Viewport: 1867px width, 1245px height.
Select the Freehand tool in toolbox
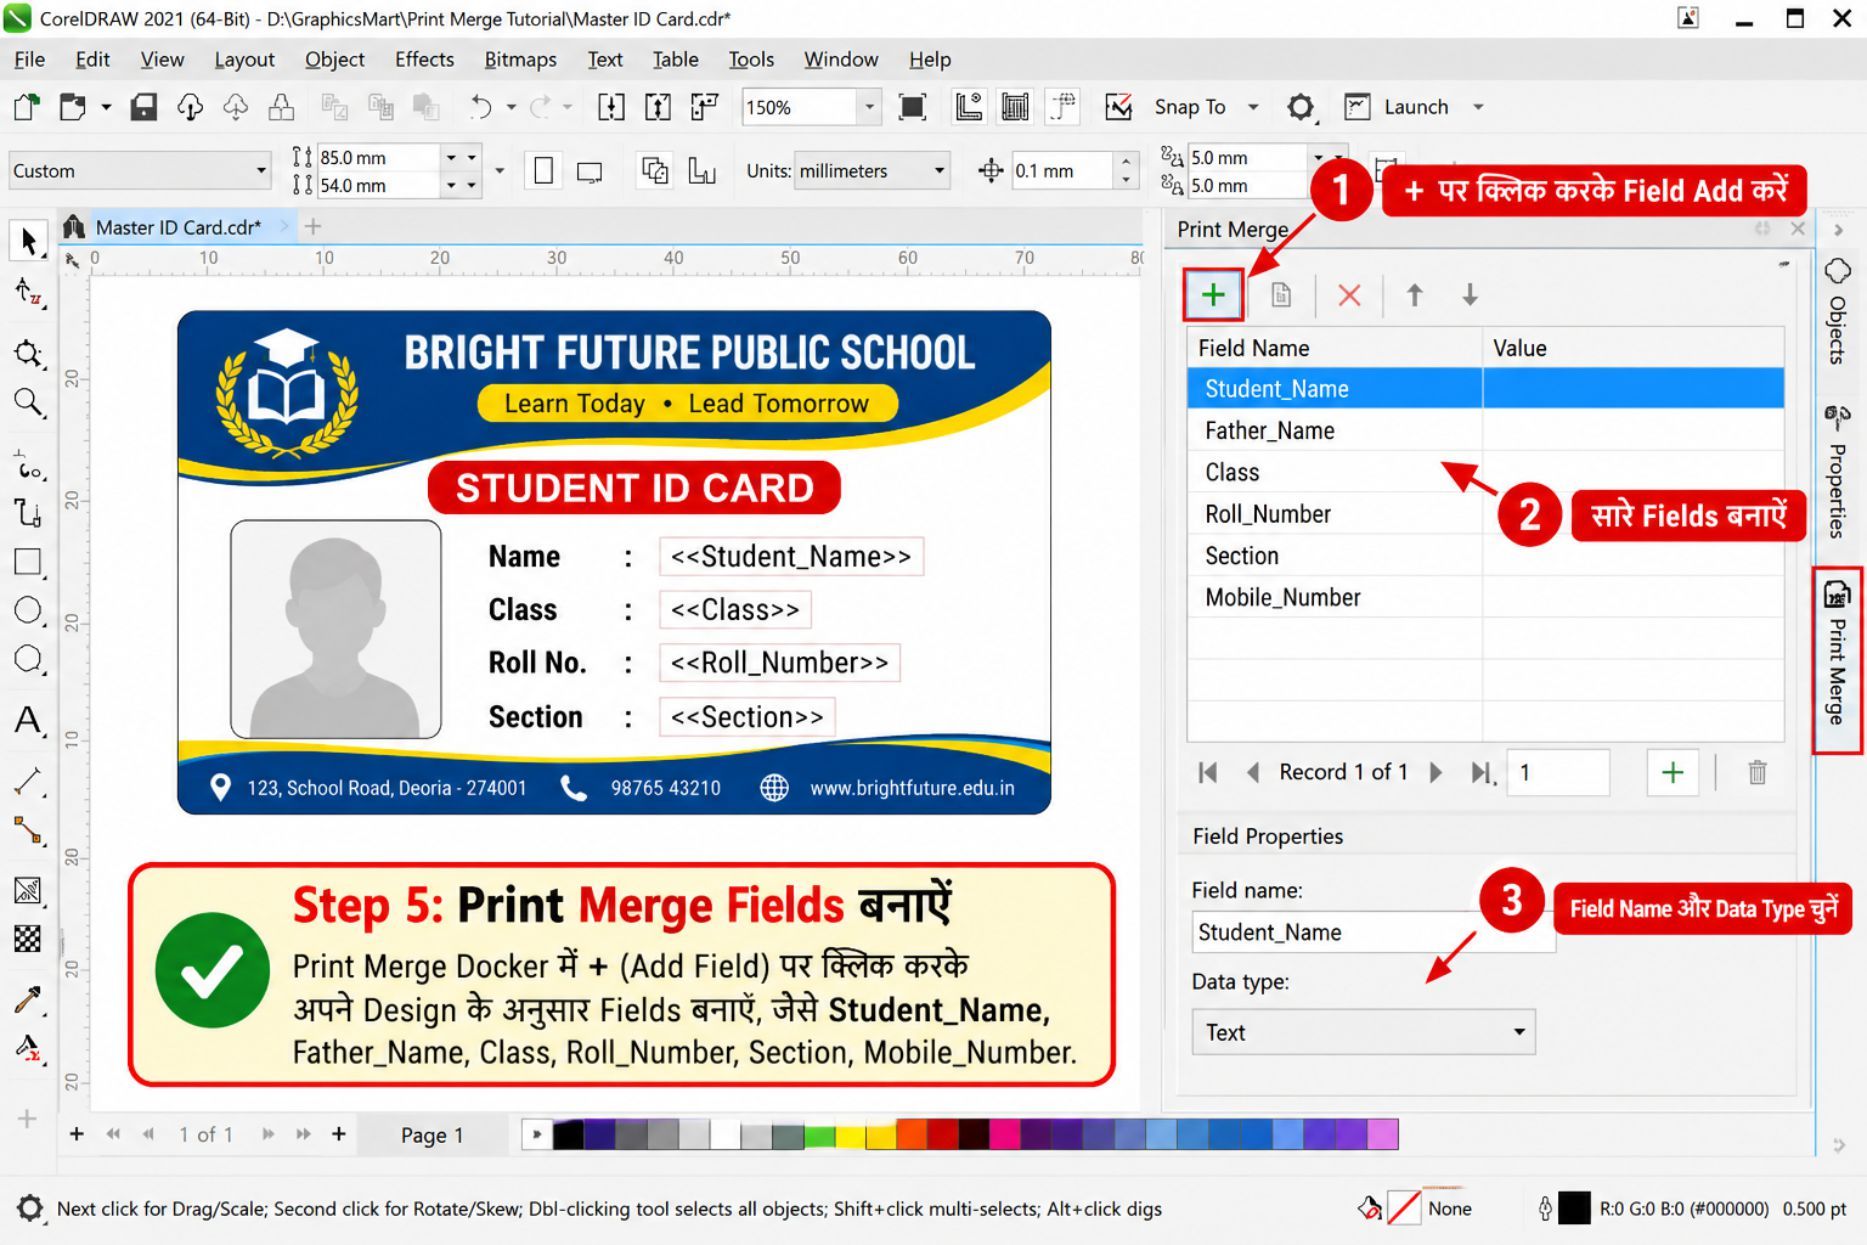tap(28, 467)
